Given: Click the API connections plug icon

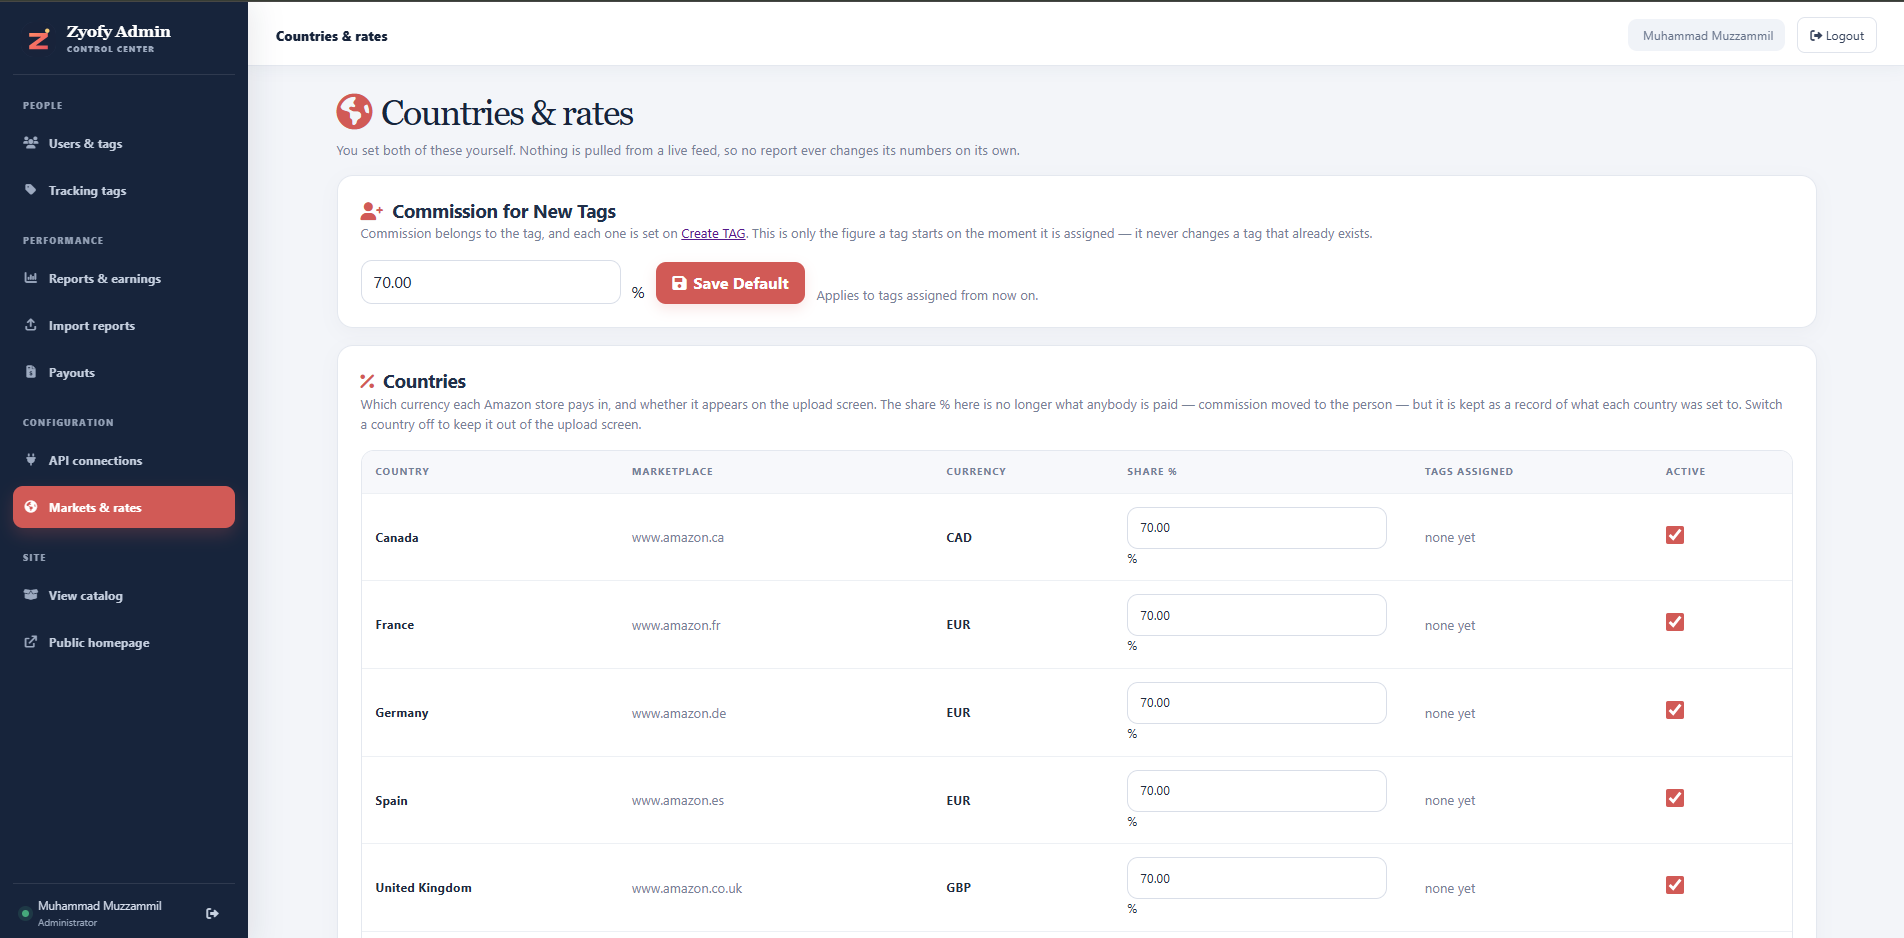Looking at the screenshot, I should pyautogui.click(x=31, y=460).
